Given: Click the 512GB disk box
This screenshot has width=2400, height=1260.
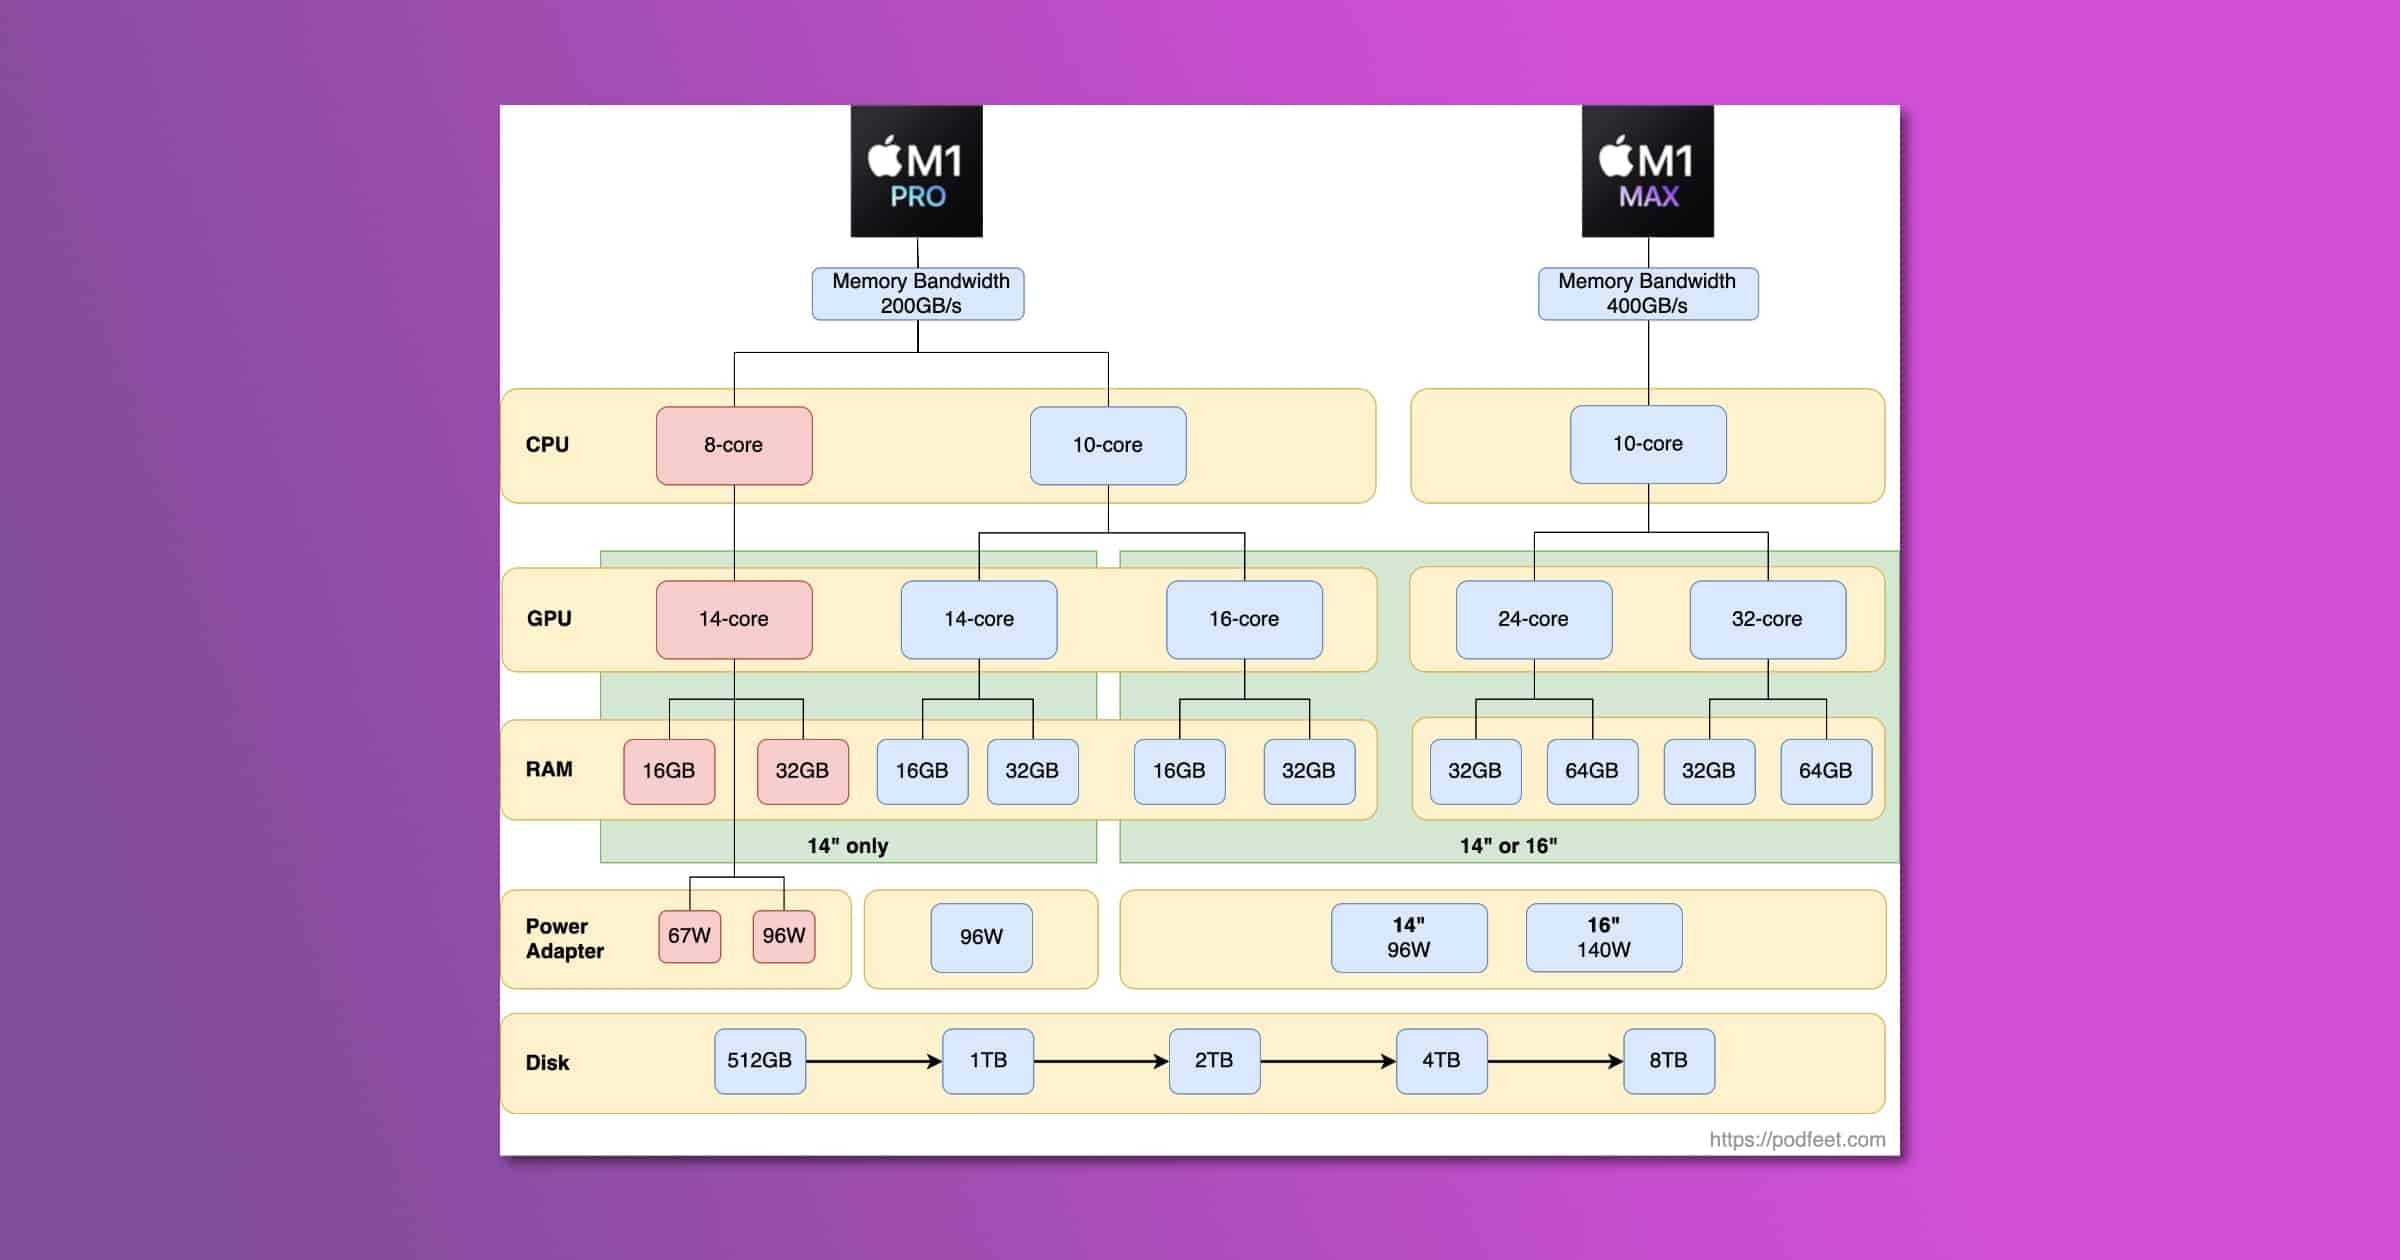Looking at the screenshot, I should 759,1061.
